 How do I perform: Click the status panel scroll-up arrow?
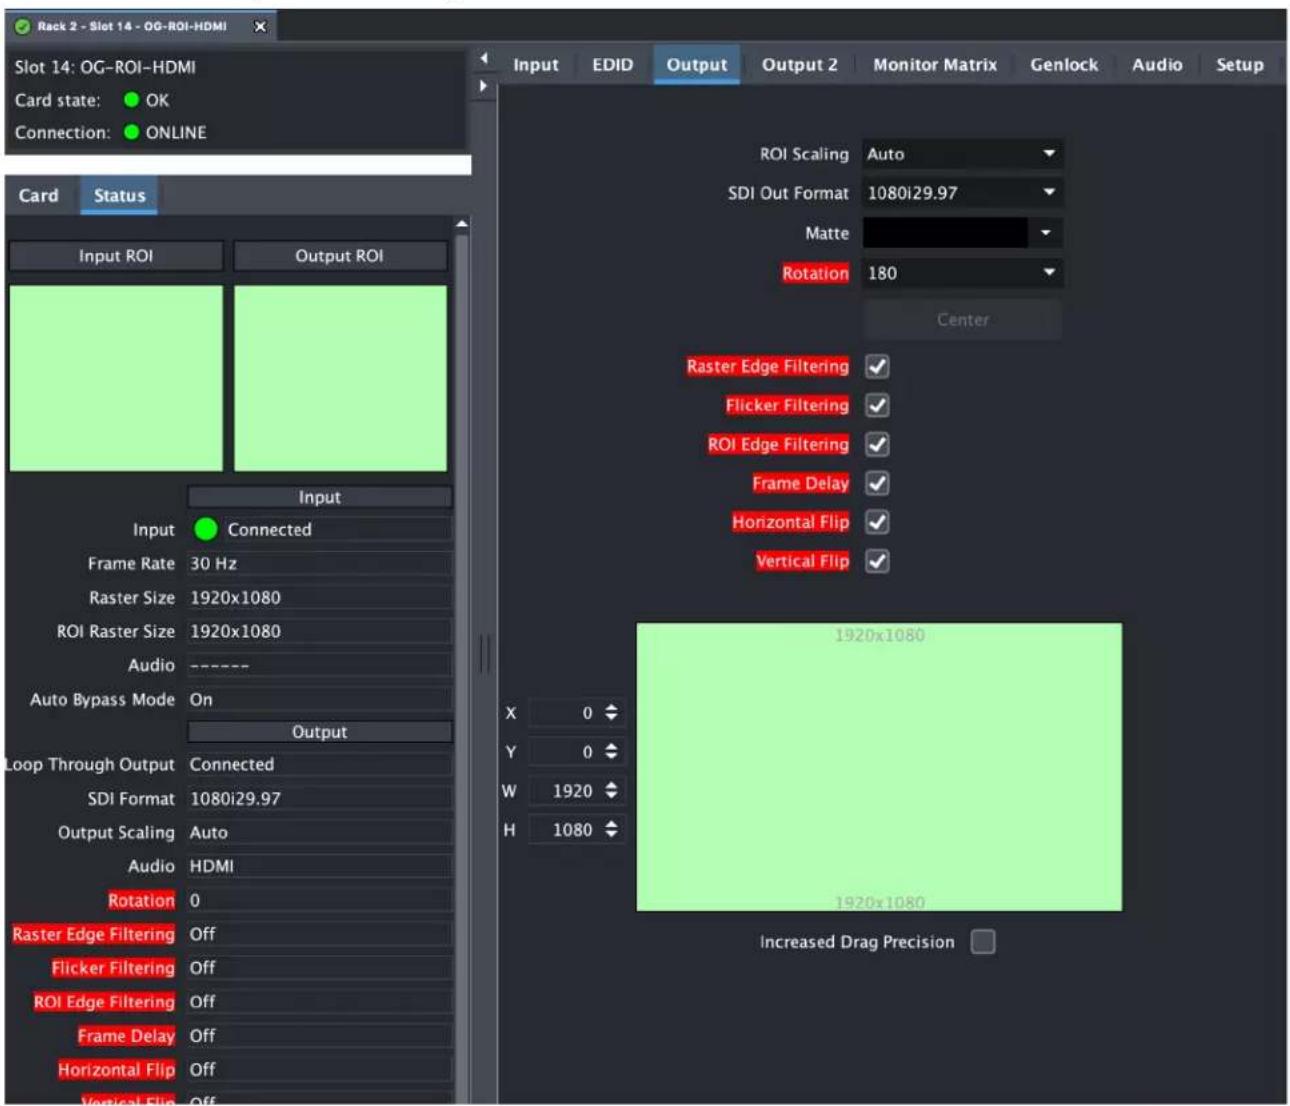click(461, 224)
